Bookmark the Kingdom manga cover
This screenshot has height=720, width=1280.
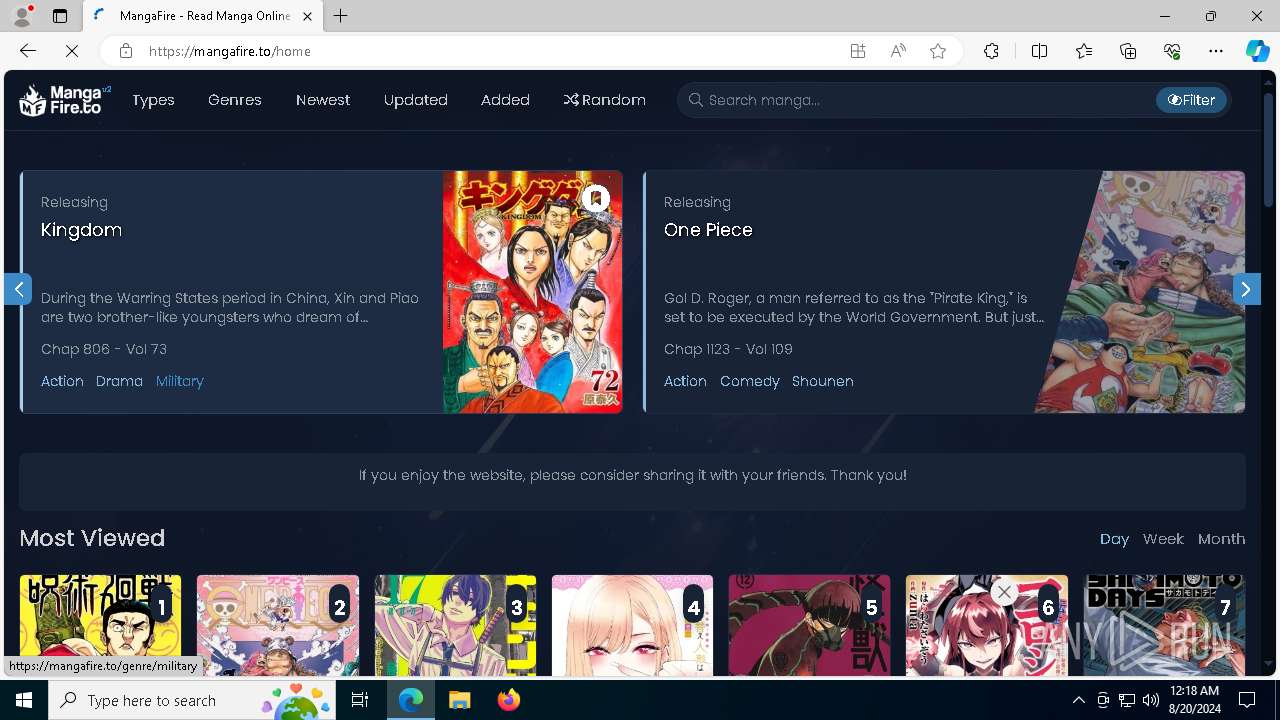tap(596, 199)
